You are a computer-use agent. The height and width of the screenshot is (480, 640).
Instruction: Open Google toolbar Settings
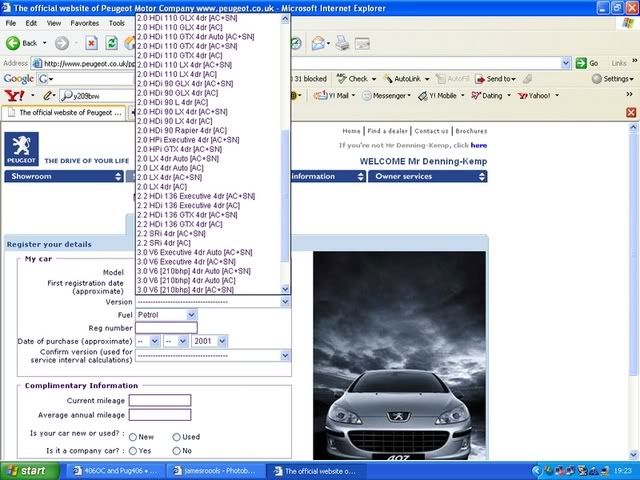[x=612, y=78]
